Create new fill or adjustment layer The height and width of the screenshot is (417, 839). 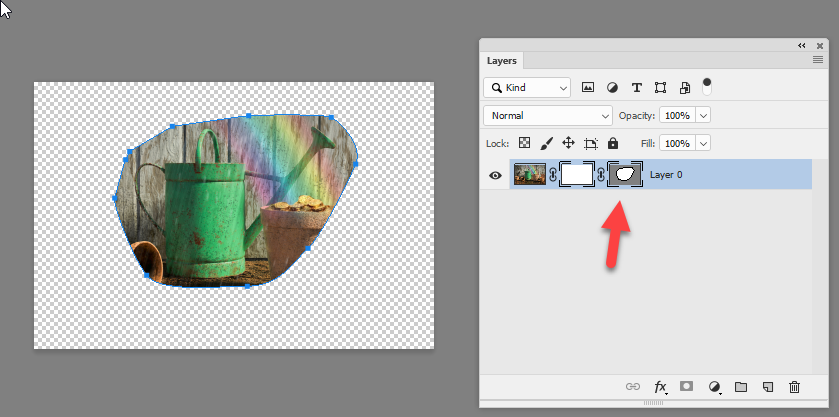coord(714,387)
